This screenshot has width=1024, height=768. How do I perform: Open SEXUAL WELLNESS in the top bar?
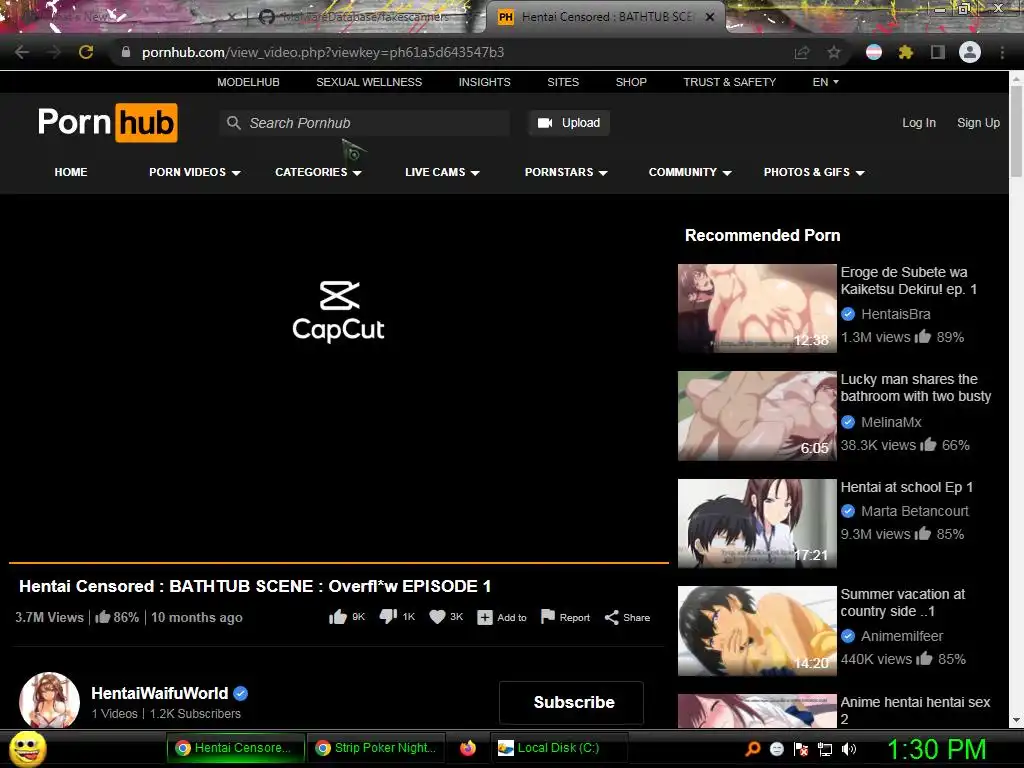tap(369, 82)
